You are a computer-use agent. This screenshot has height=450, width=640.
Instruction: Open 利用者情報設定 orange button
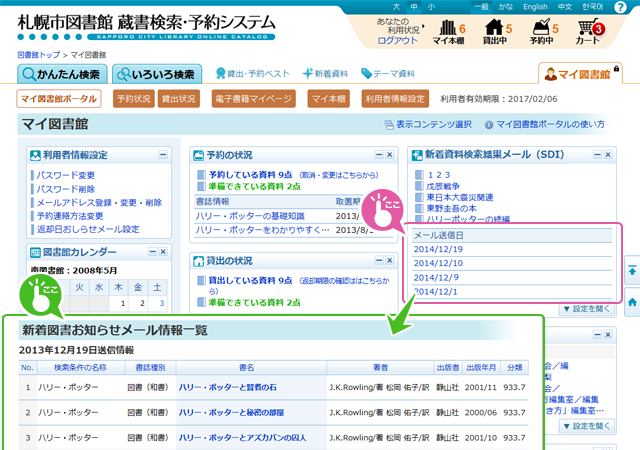coord(395,99)
